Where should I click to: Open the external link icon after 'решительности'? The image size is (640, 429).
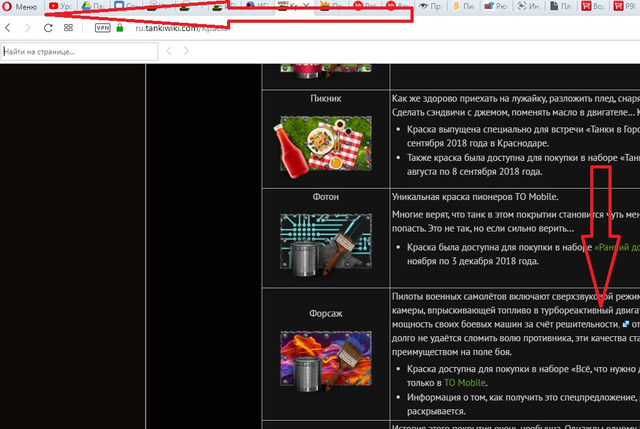(625, 324)
